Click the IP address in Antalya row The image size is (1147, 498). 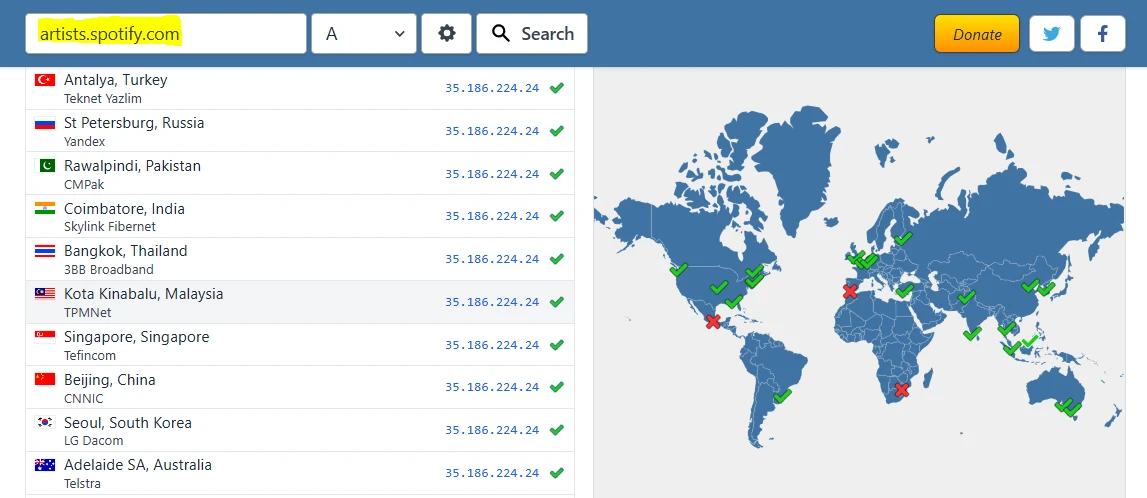(x=492, y=88)
